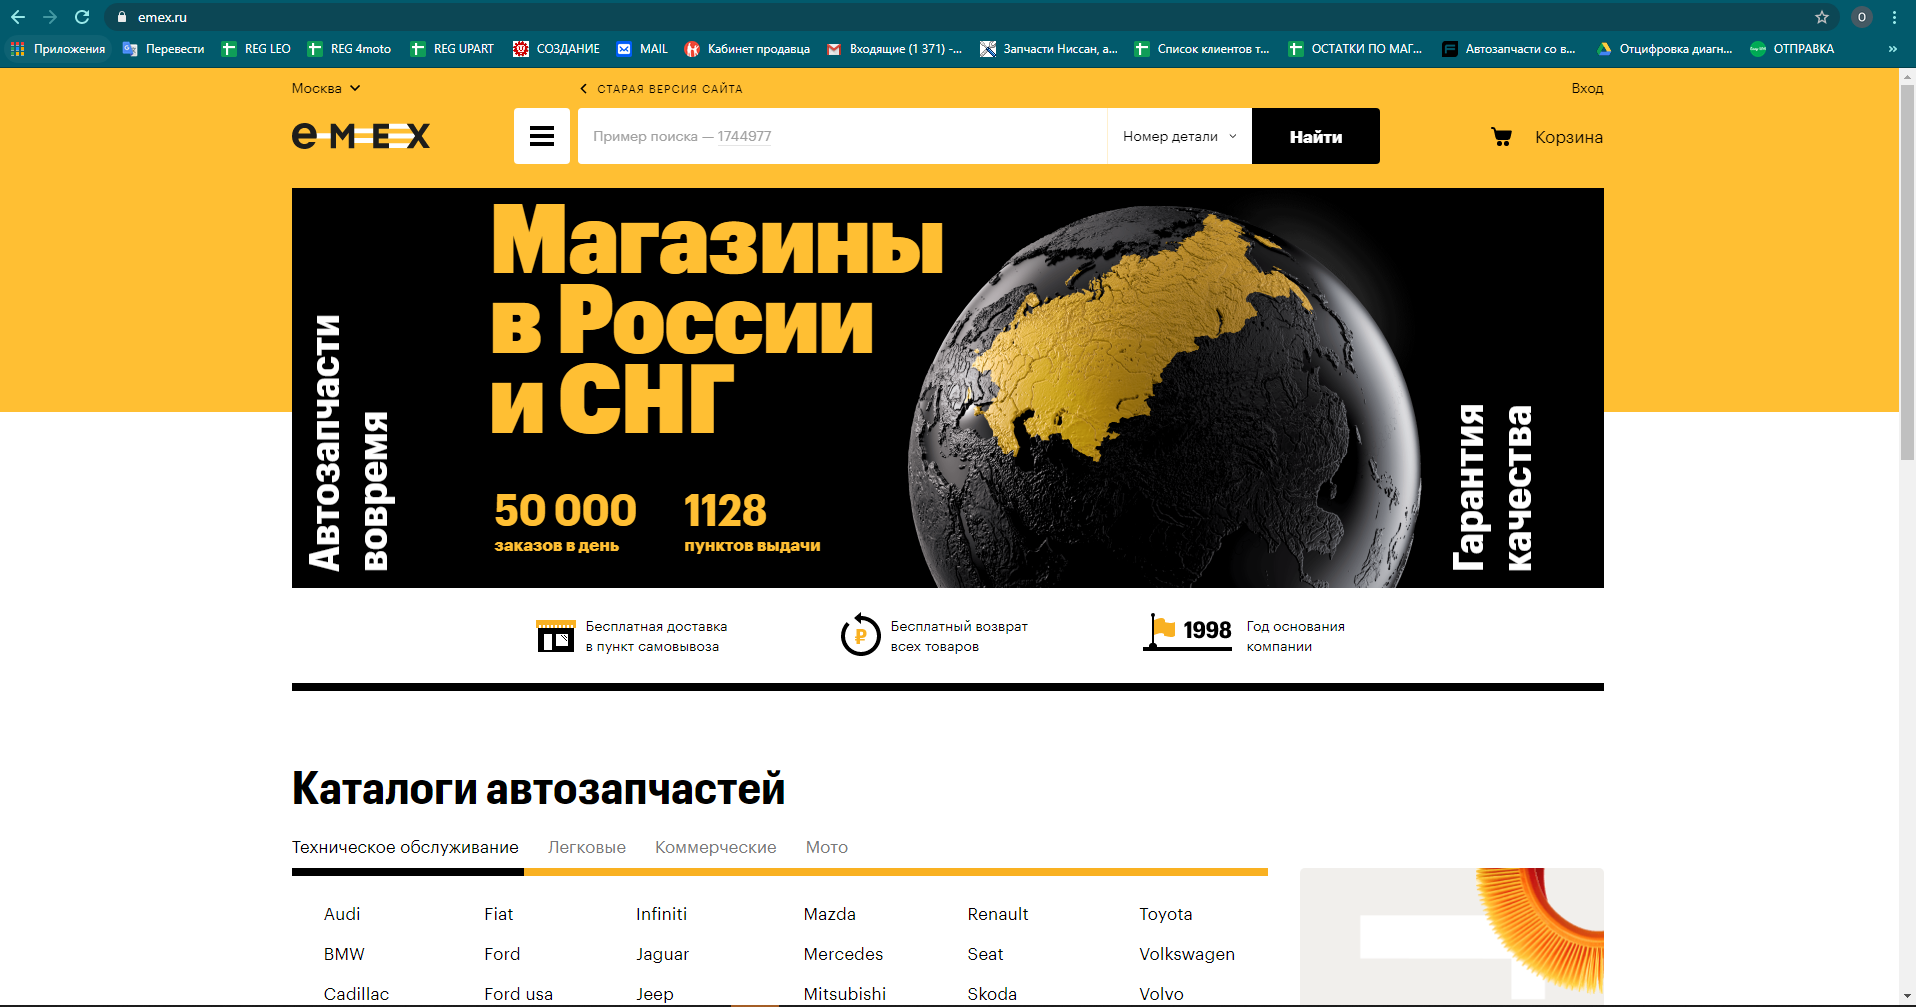1916x1007 pixels.
Task: Open the REG UPART bookmark
Action: tap(452, 49)
